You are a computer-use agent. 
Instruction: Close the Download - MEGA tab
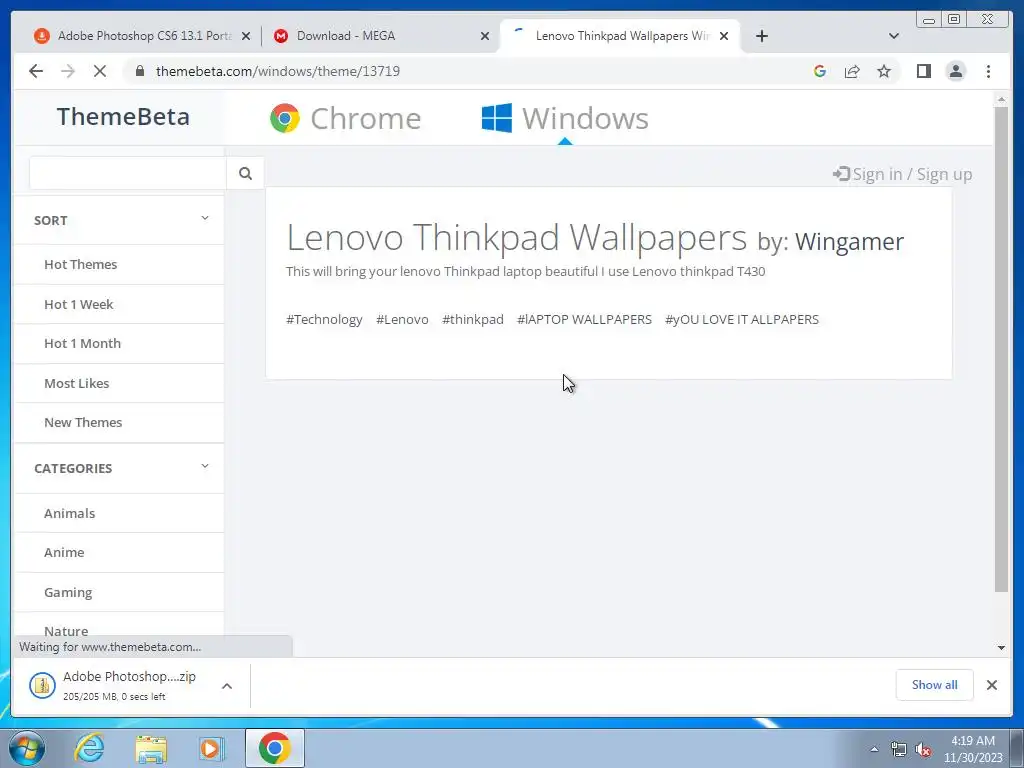485,37
